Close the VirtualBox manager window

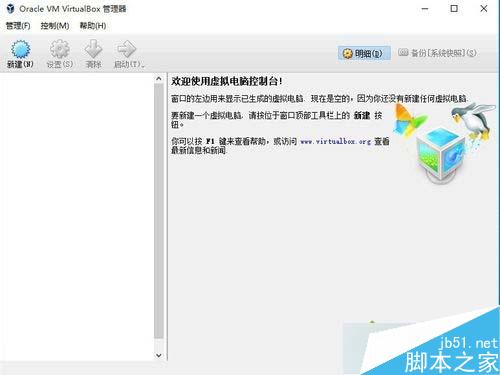(x=484, y=9)
